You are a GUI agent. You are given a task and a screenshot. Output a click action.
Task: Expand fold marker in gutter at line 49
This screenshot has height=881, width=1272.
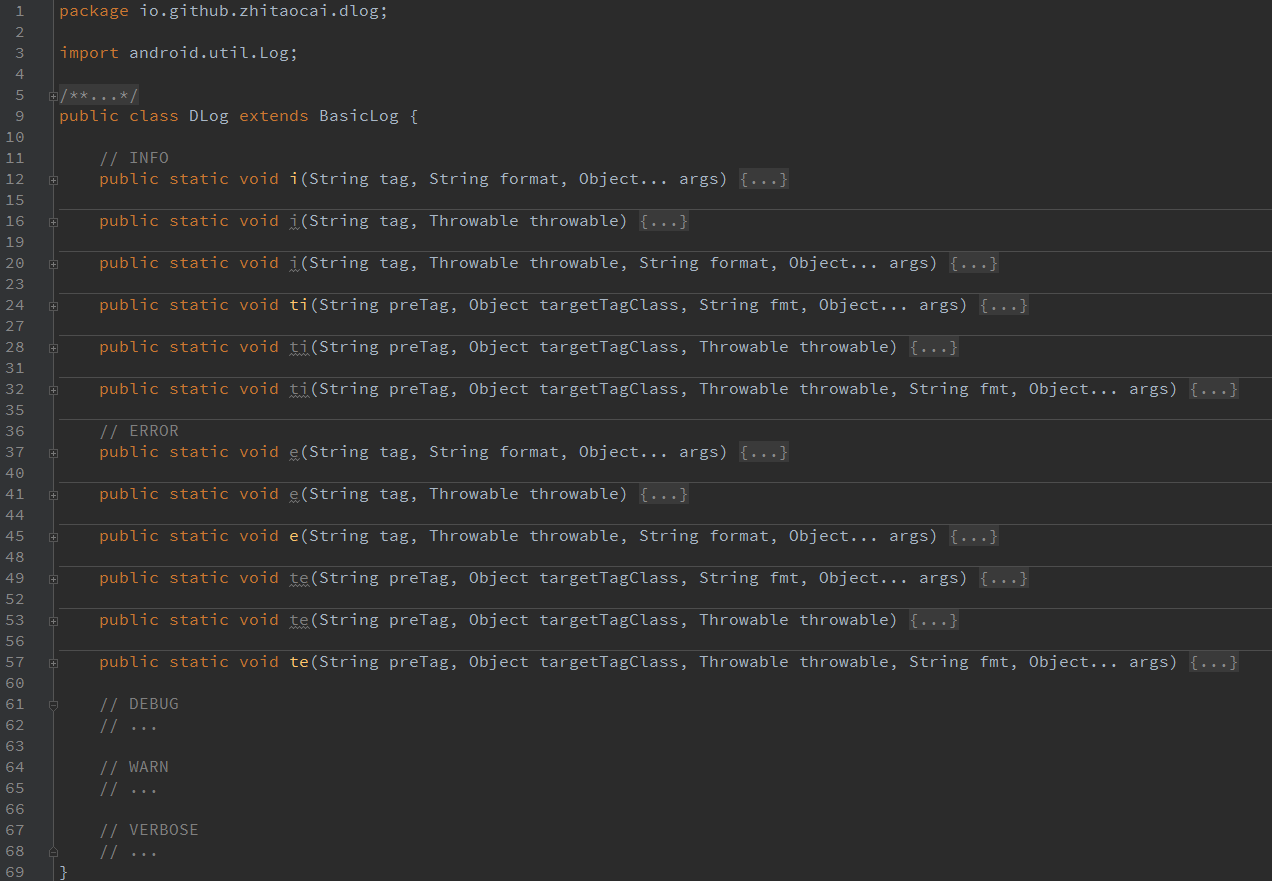(53, 579)
